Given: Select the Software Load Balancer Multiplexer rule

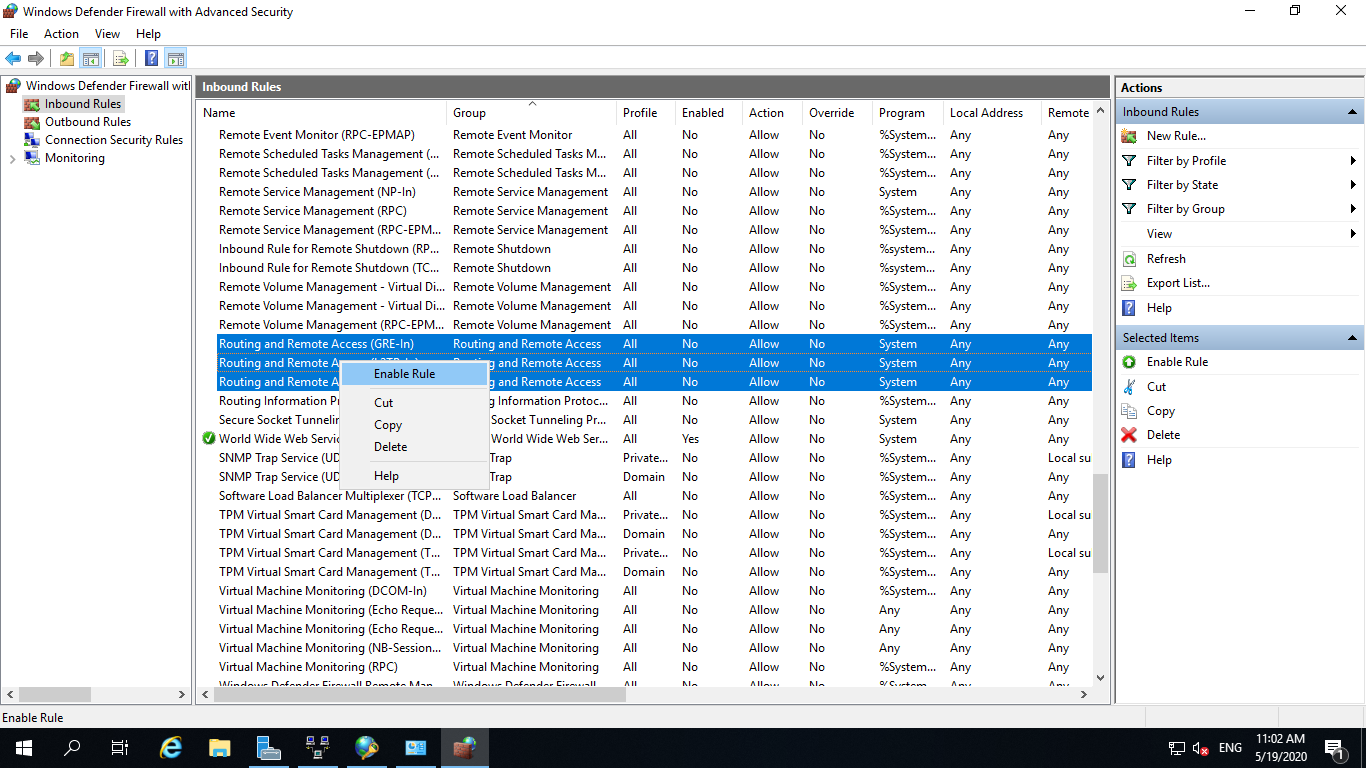Looking at the screenshot, I should click(644, 496).
